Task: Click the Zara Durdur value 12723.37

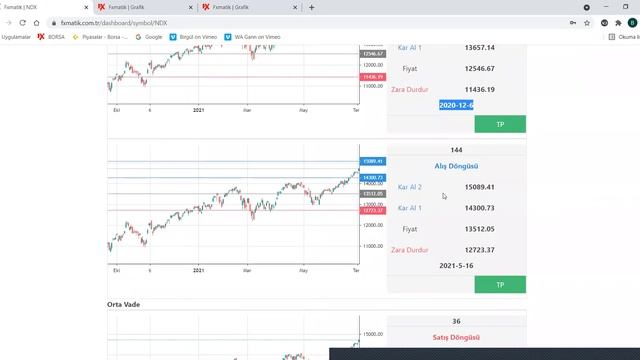Action: (480, 250)
